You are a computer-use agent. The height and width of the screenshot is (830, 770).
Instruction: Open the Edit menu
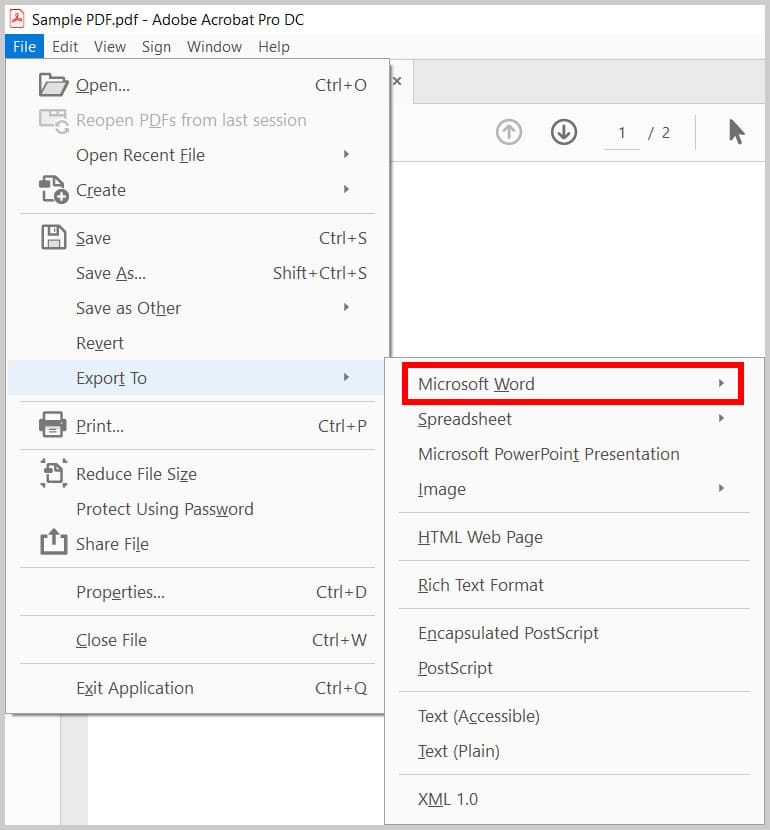65,47
